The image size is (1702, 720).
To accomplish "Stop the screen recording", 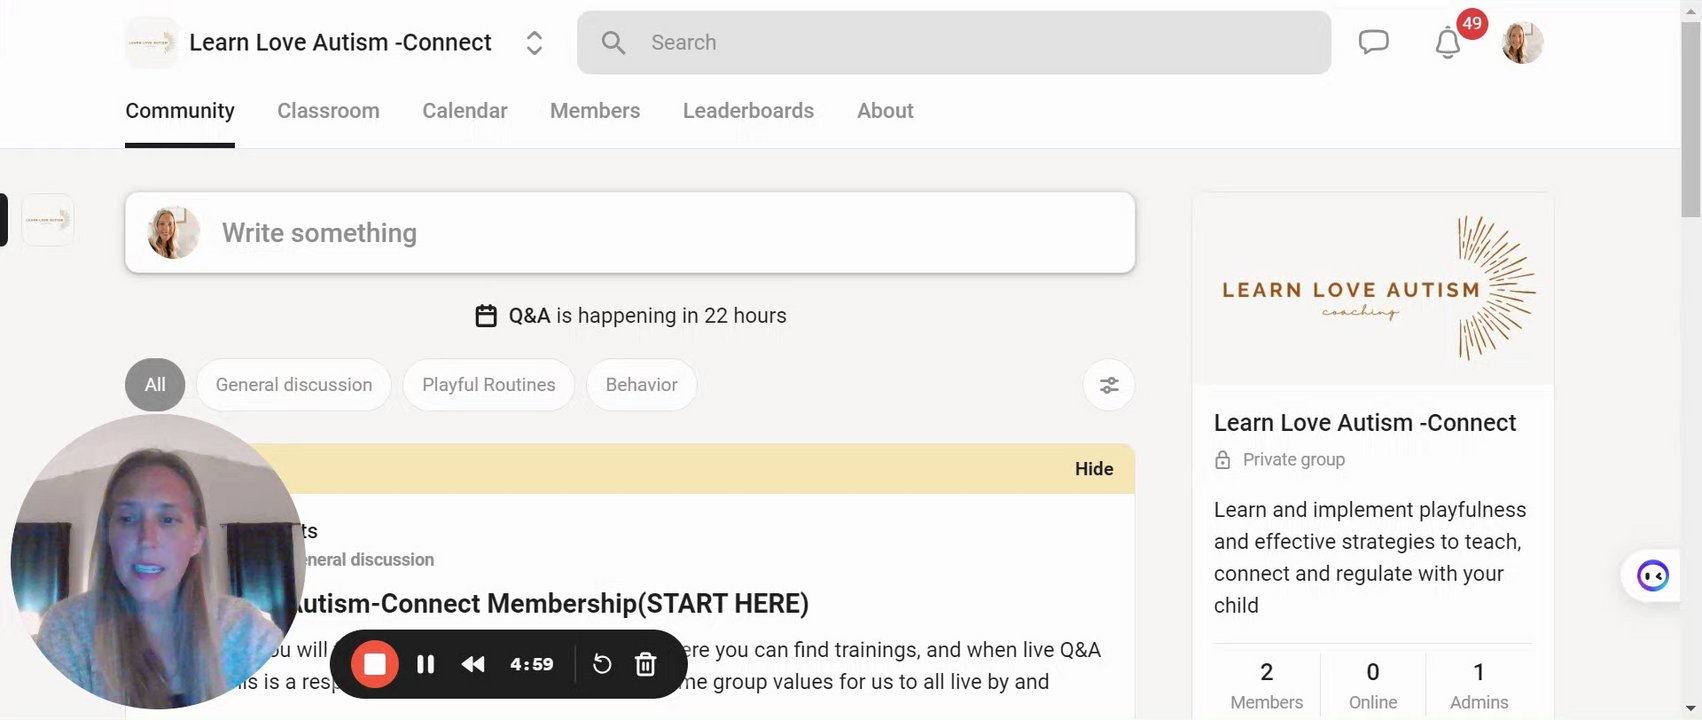I will 375,664.
